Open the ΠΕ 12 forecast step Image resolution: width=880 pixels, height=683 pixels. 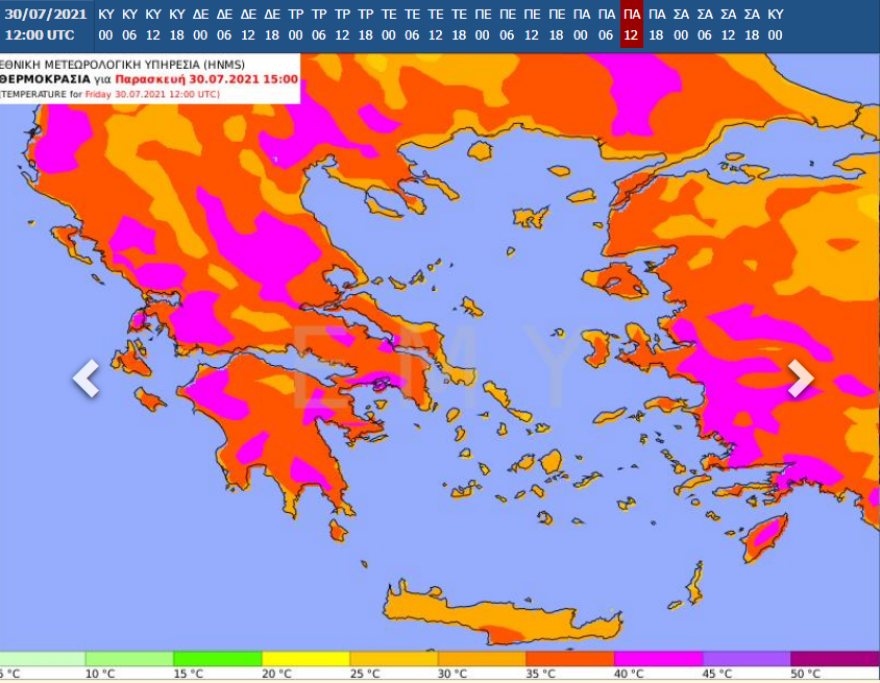[x=531, y=24]
